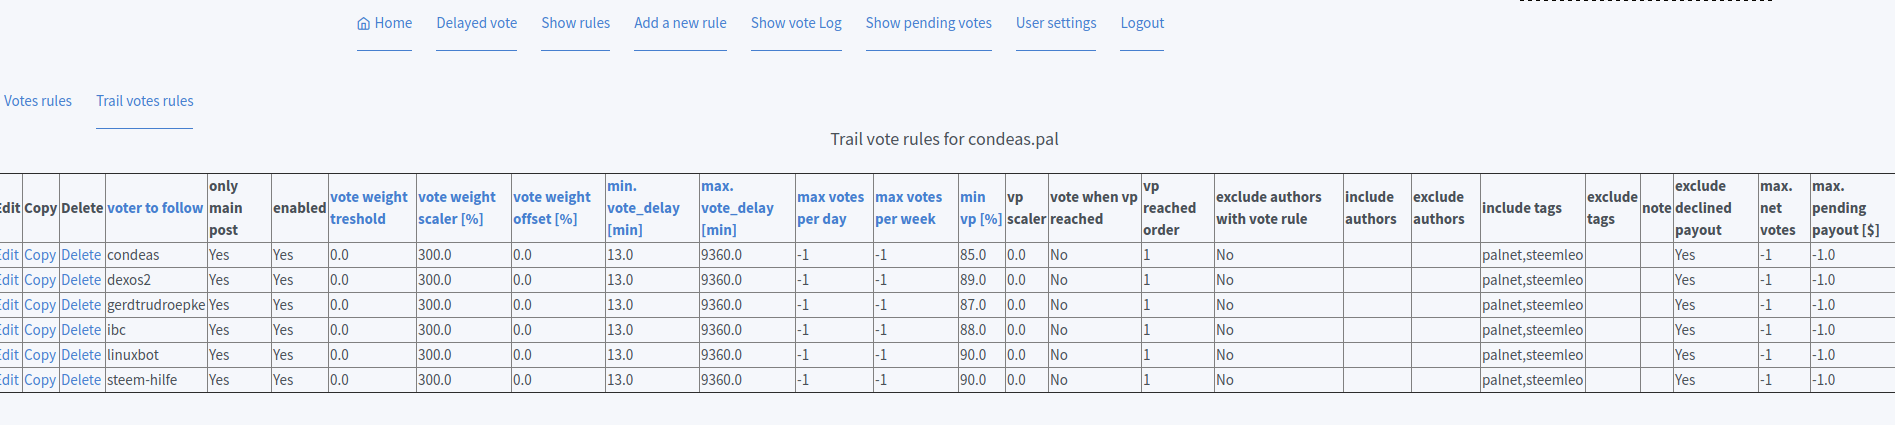The width and height of the screenshot is (1895, 425).
Task: Copy the condeas trail rule
Action: [40, 255]
